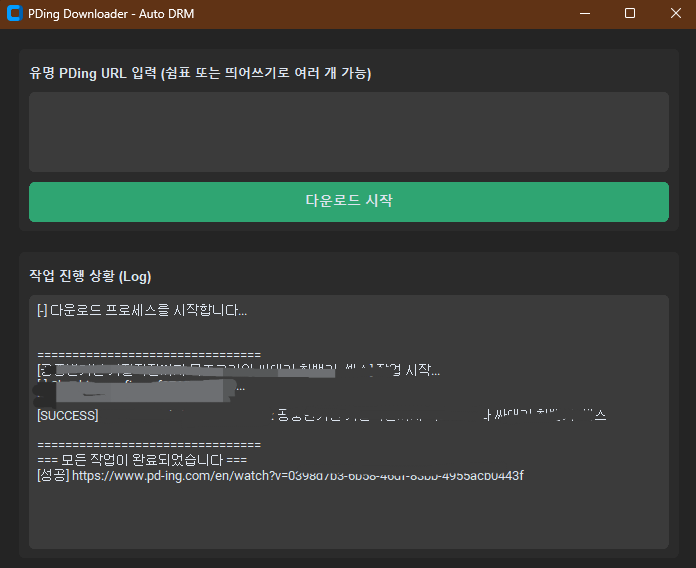Click the 'PDing Downloader - Auto DRM' window title

111,14
